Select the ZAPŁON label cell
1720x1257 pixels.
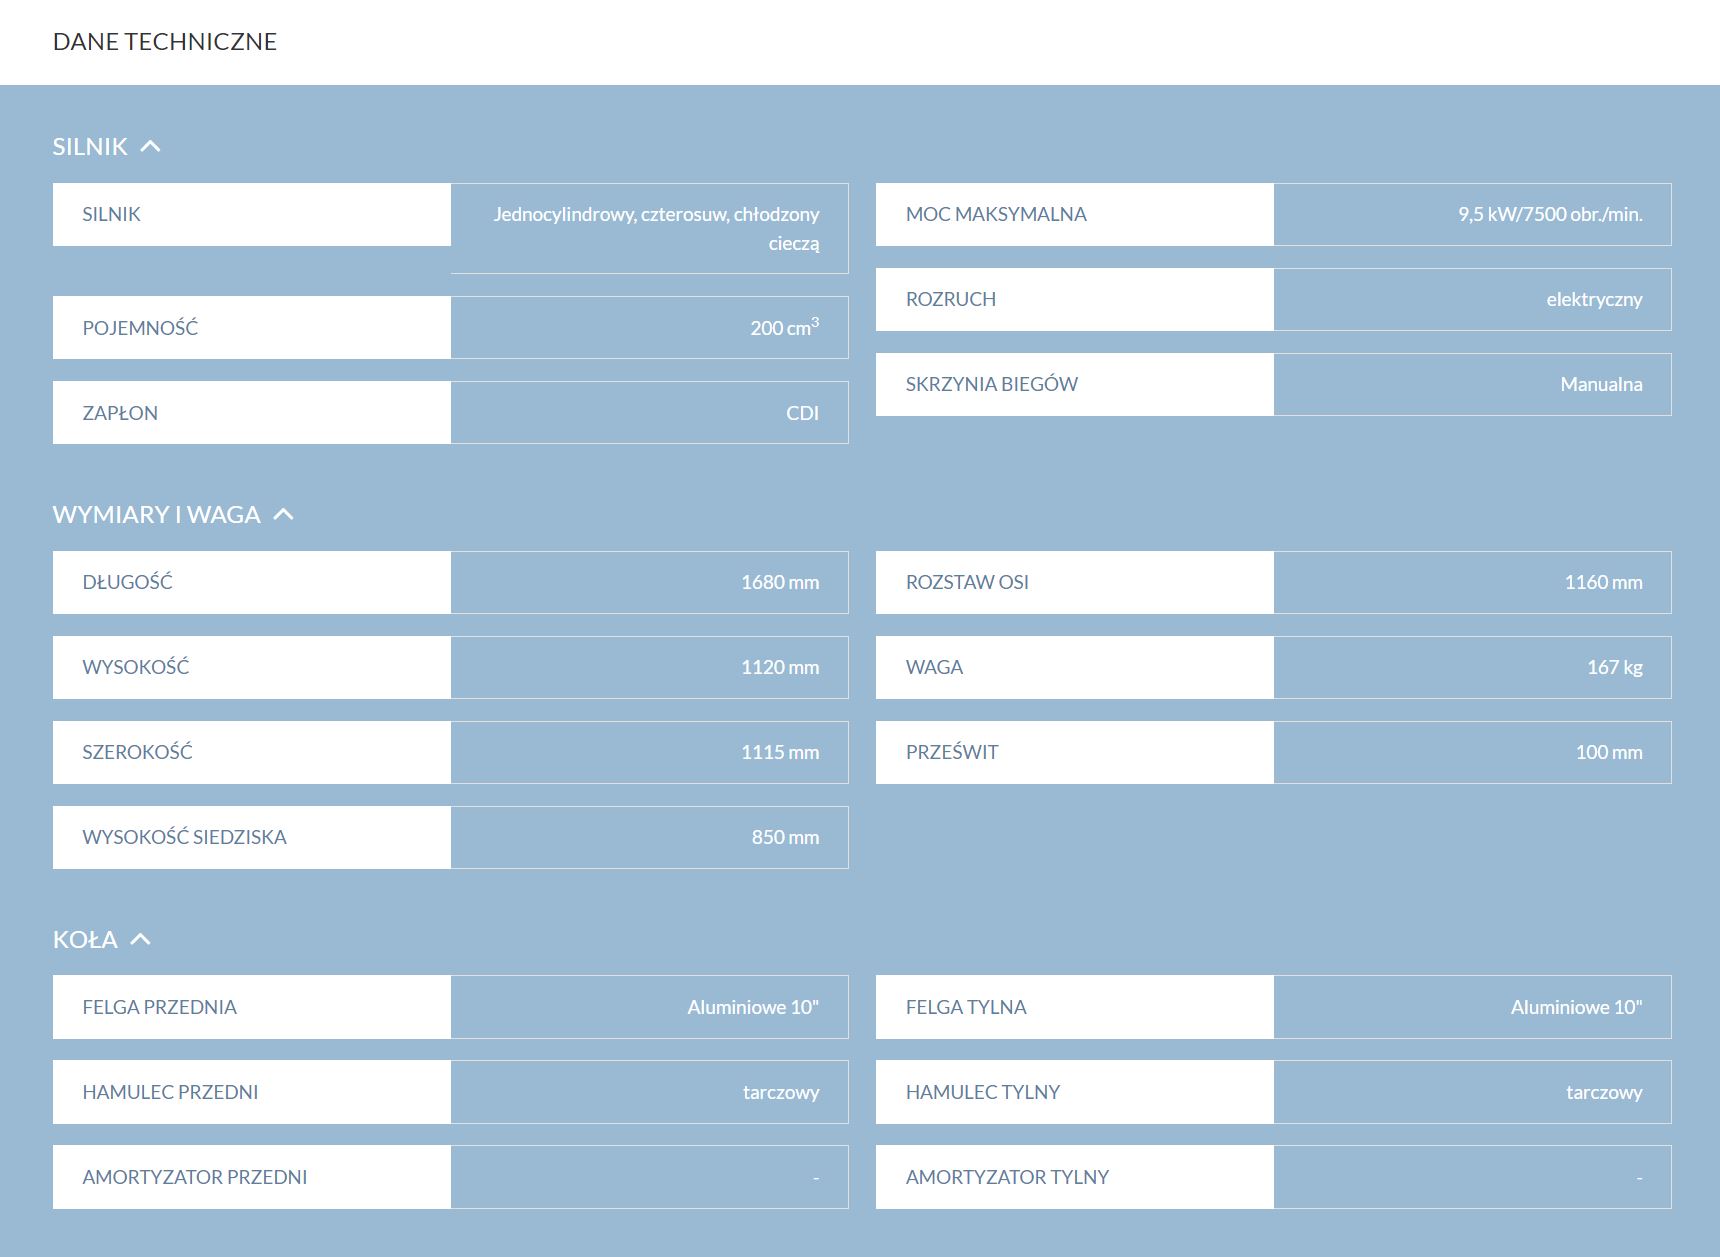(x=252, y=413)
